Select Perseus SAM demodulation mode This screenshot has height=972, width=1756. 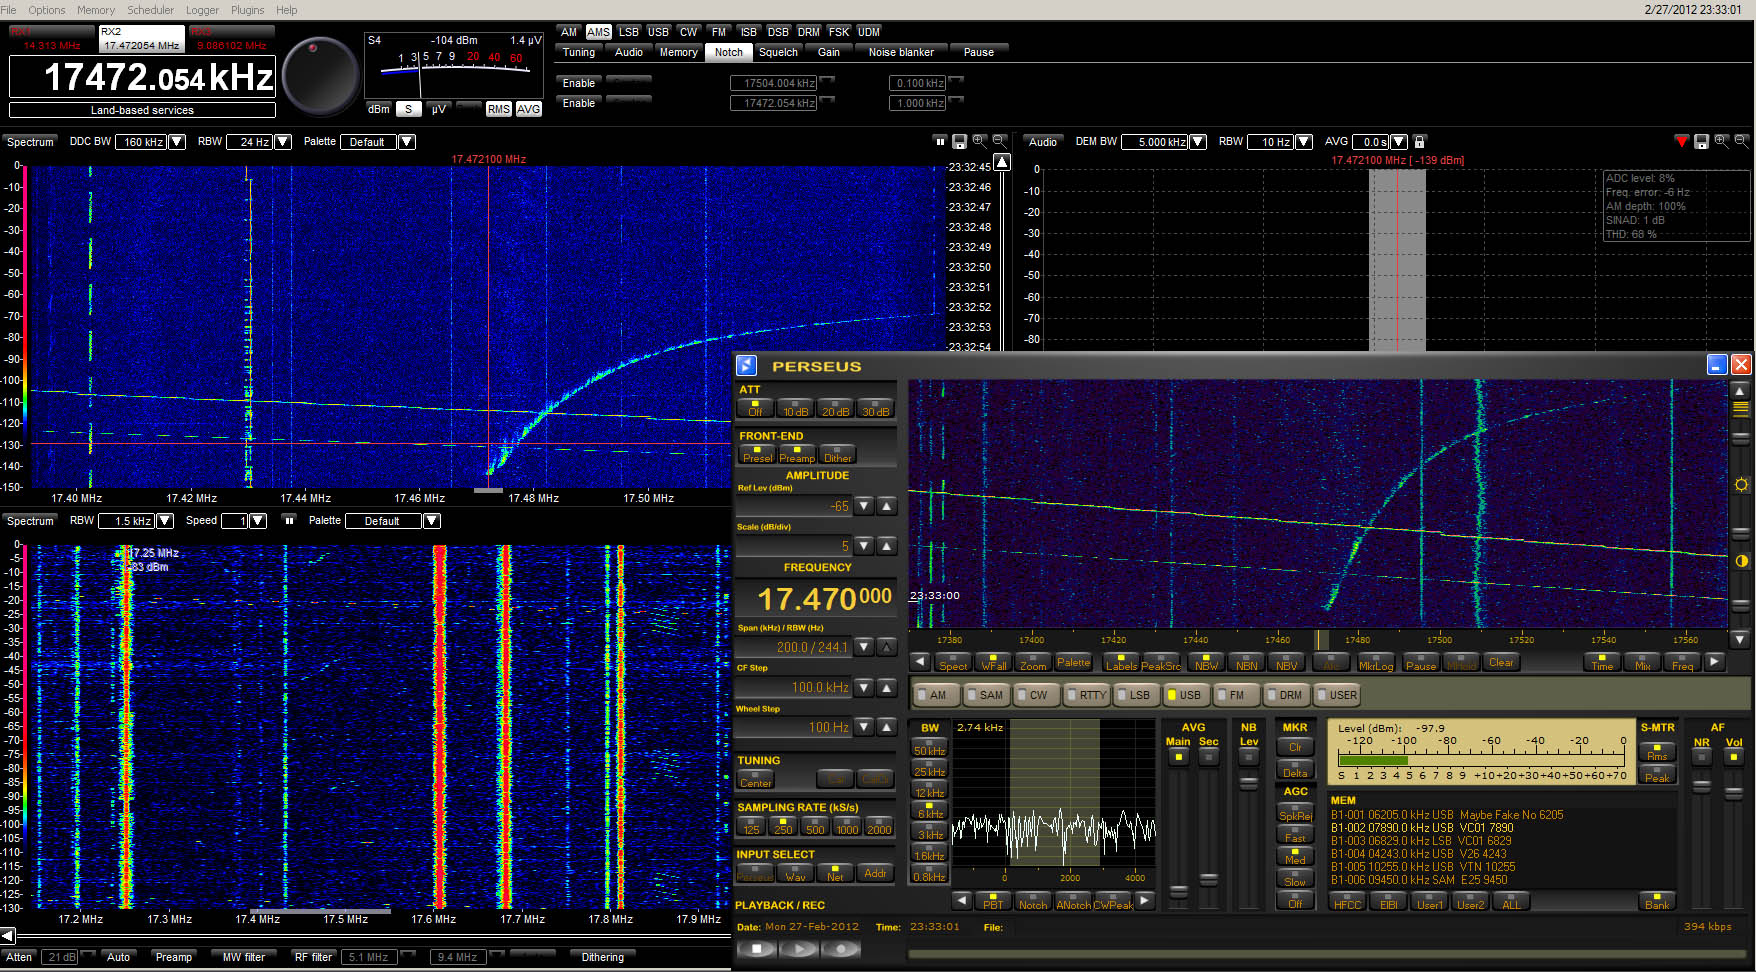click(985, 695)
